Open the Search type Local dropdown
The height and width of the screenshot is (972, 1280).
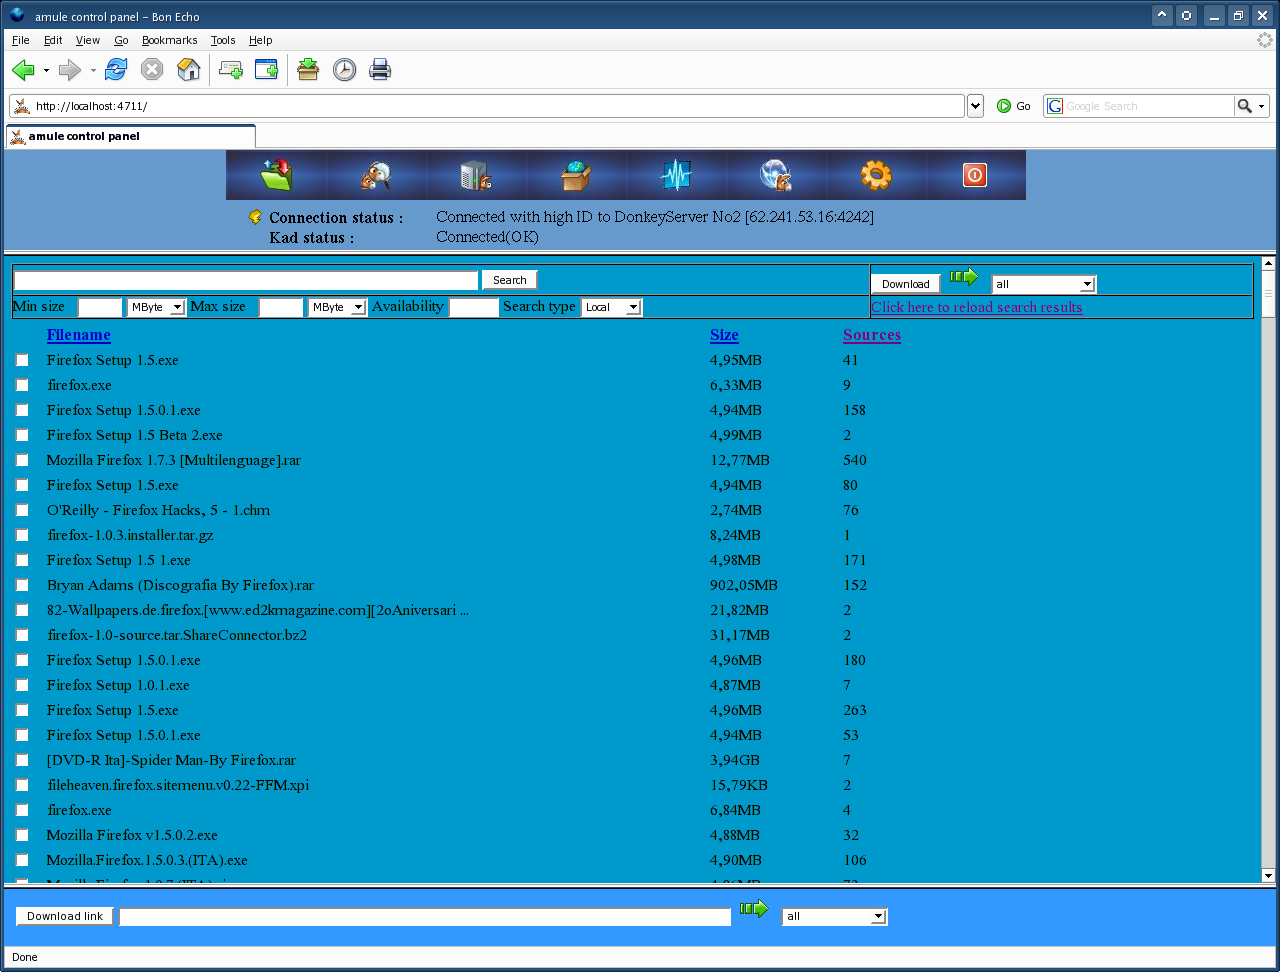click(x=611, y=307)
